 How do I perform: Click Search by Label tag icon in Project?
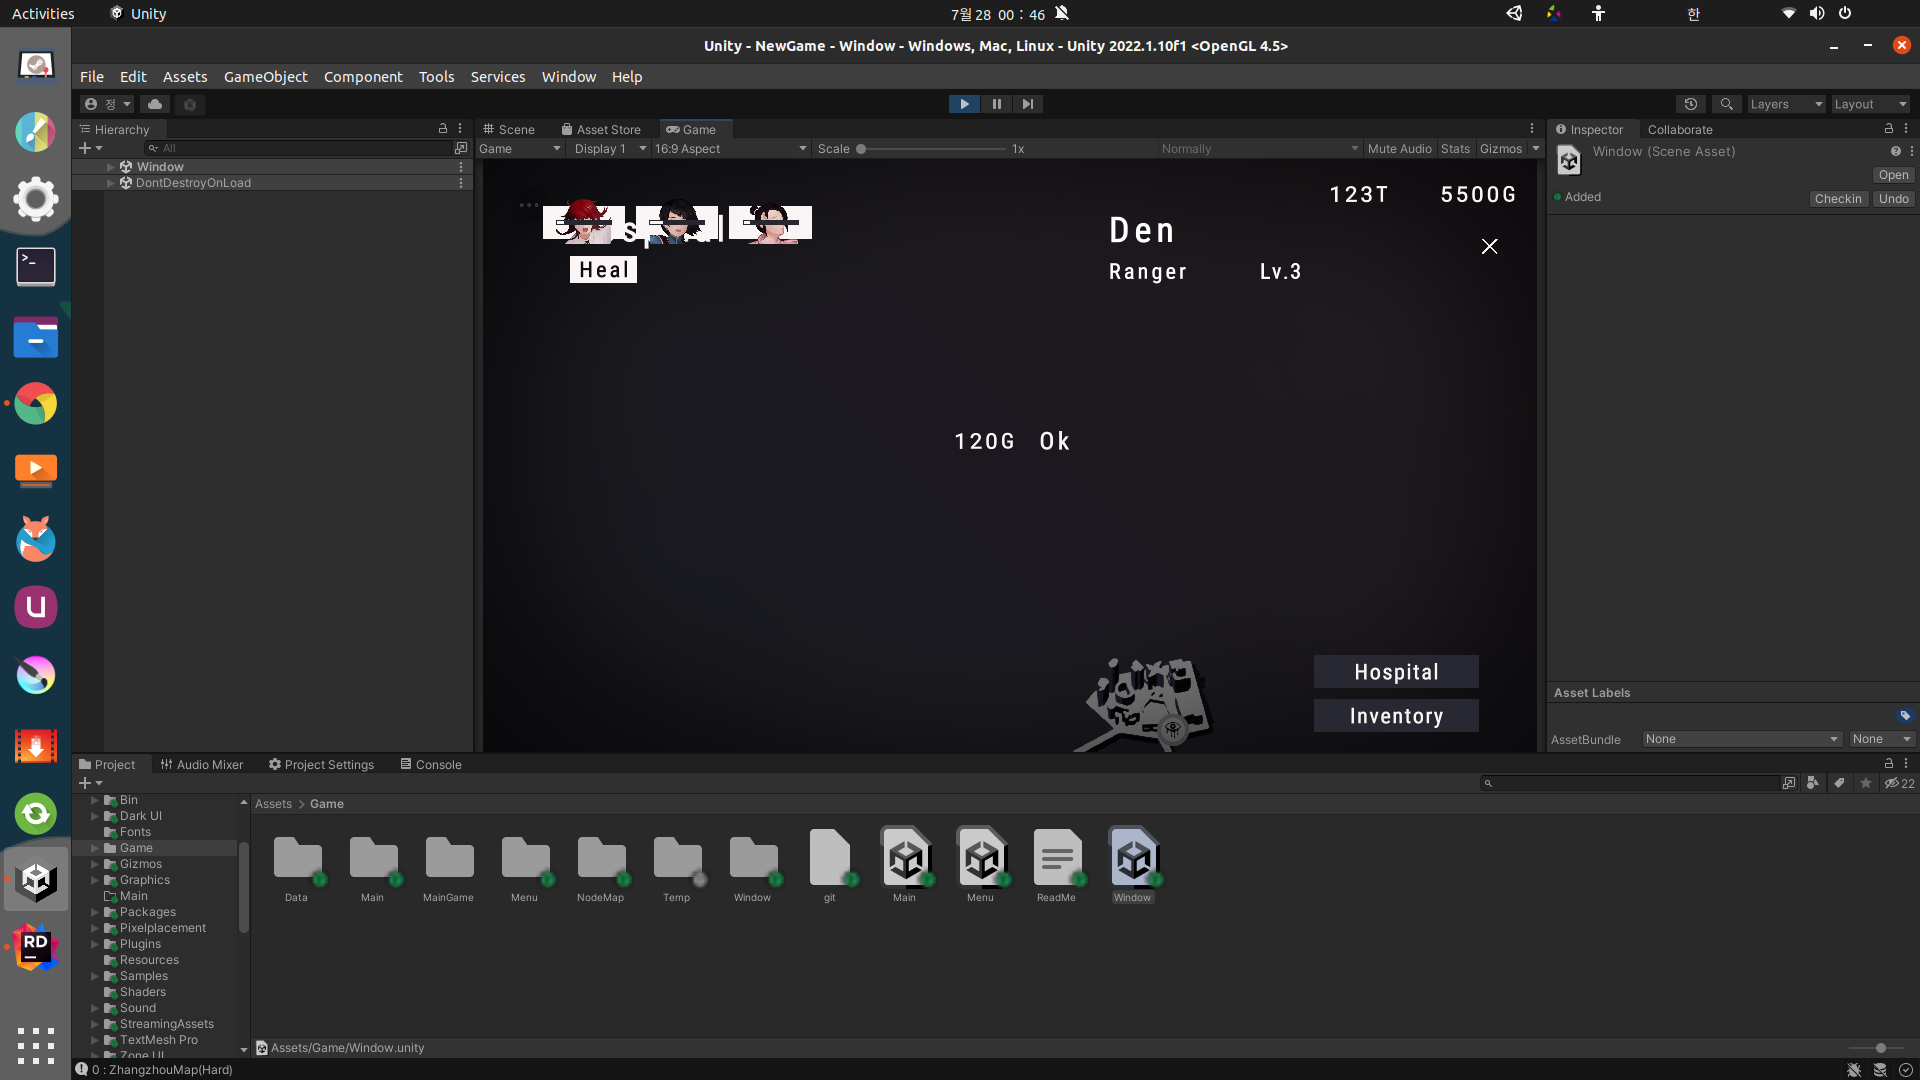pos(1839,783)
